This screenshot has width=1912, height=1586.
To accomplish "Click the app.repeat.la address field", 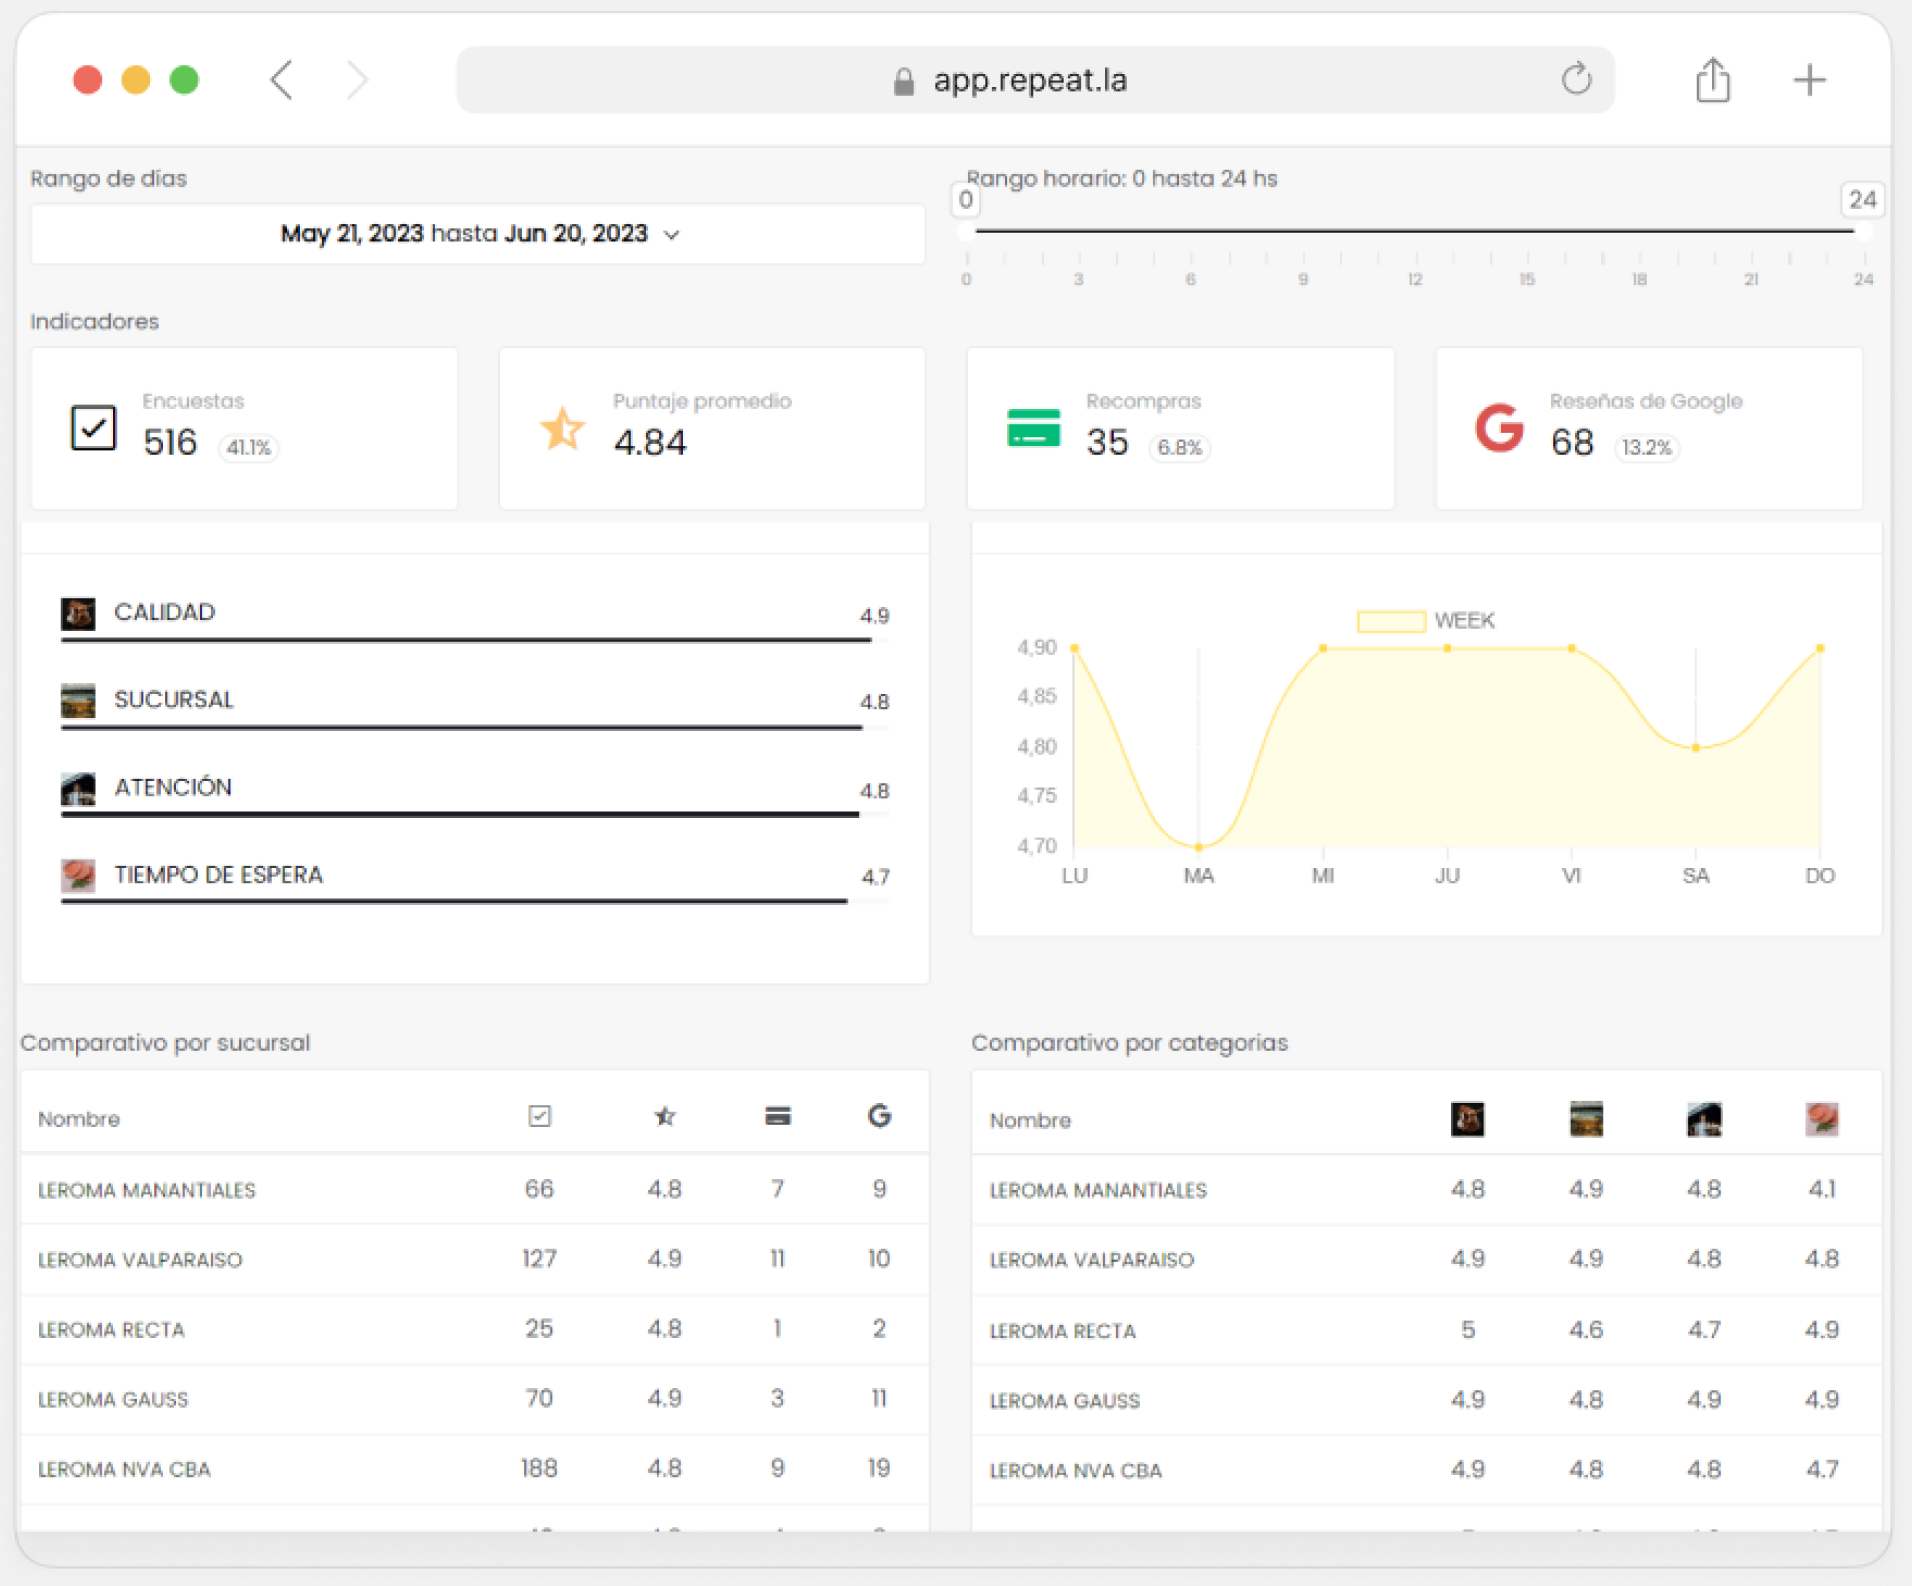I will pos(1035,80).
